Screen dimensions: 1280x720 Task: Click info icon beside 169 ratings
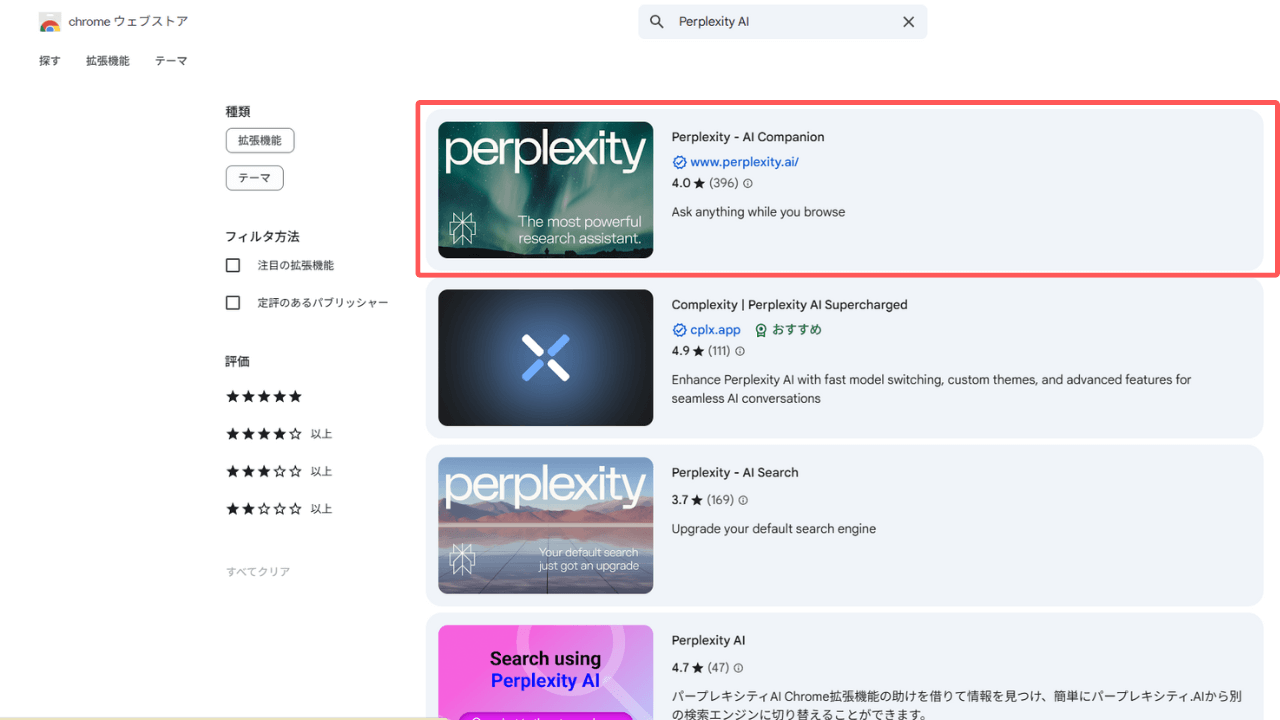click(743, 500)
